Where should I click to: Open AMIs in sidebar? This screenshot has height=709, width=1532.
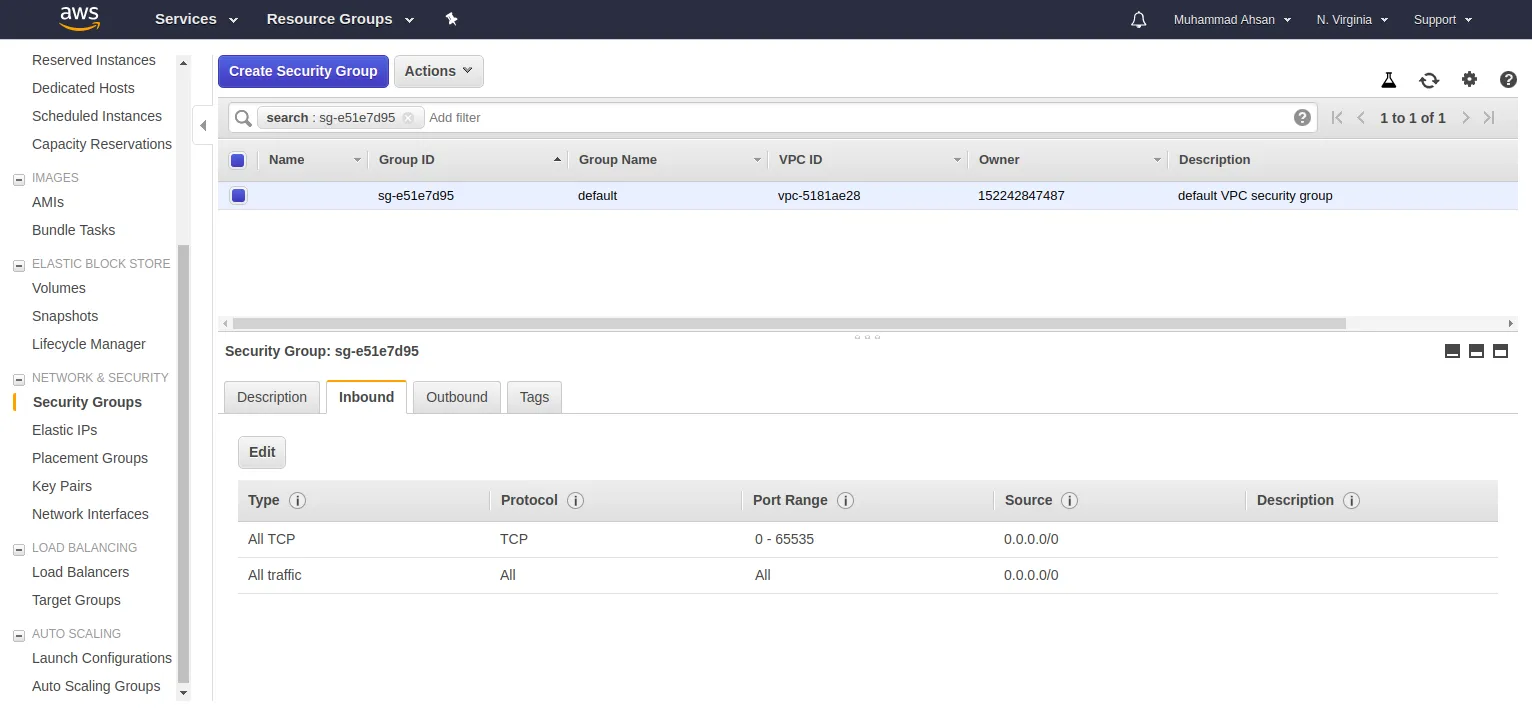pyautogui.click(x=48, y=202)
